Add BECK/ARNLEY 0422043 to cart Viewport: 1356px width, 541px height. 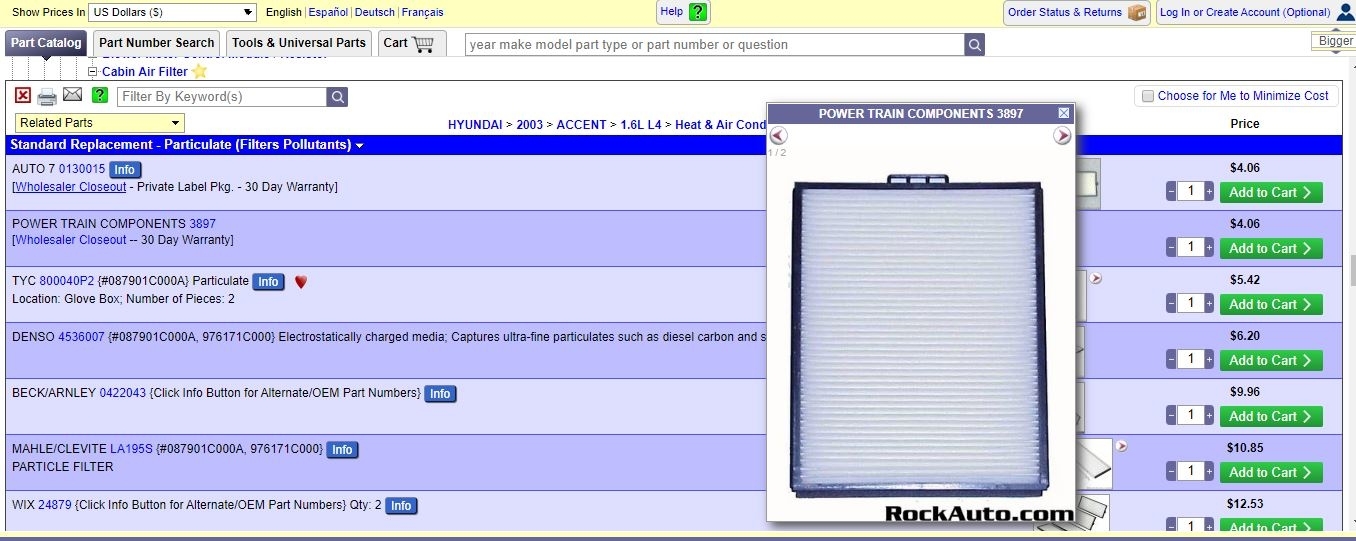(1270, 416)
